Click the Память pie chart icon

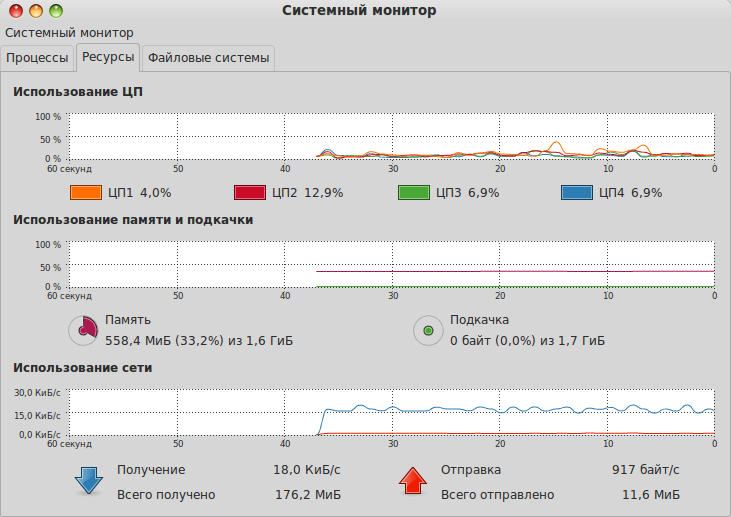[83, 330]
